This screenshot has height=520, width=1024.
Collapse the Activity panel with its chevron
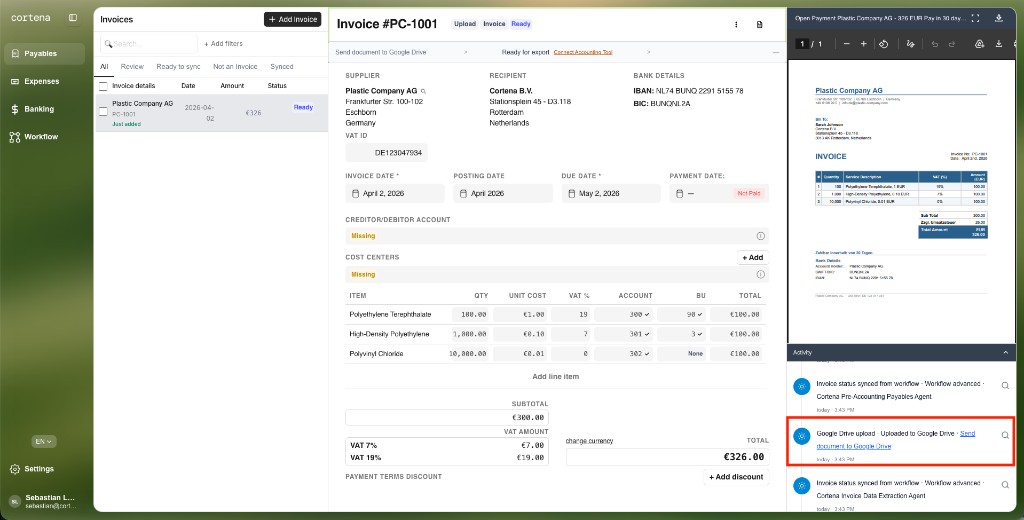1005,352
